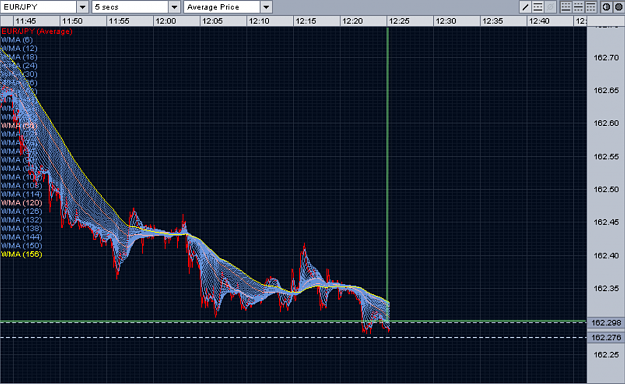Click the 12:25 label on time axis
Viewport: 625px width, 384px height.
pyautogui.click(x=399, y=21)
